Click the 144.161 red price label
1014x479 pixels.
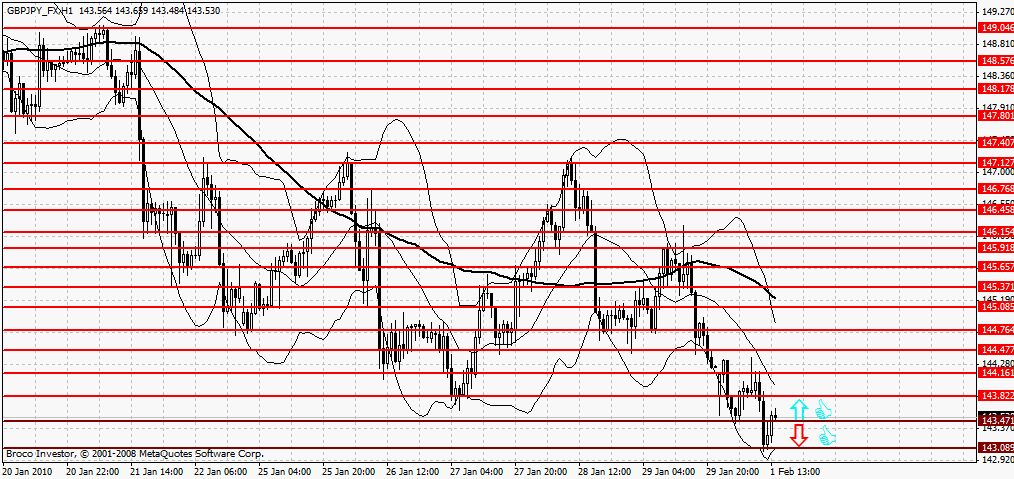(994, 372)
